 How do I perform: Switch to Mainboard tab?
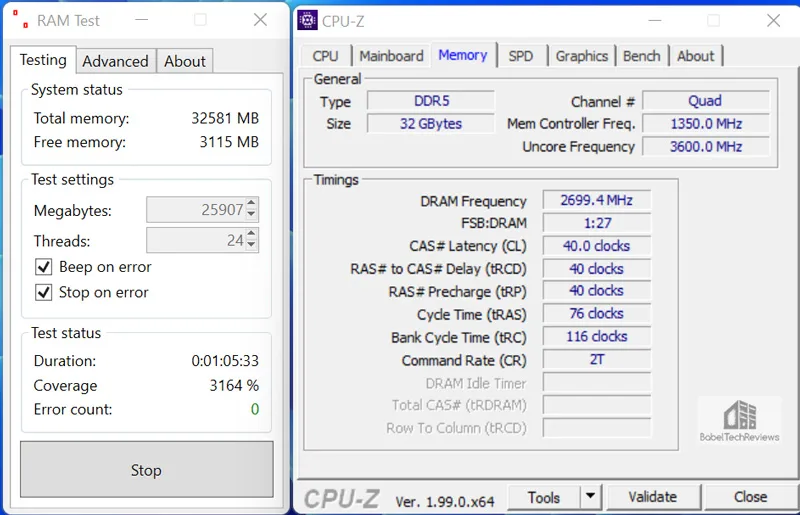click(391, 56)
